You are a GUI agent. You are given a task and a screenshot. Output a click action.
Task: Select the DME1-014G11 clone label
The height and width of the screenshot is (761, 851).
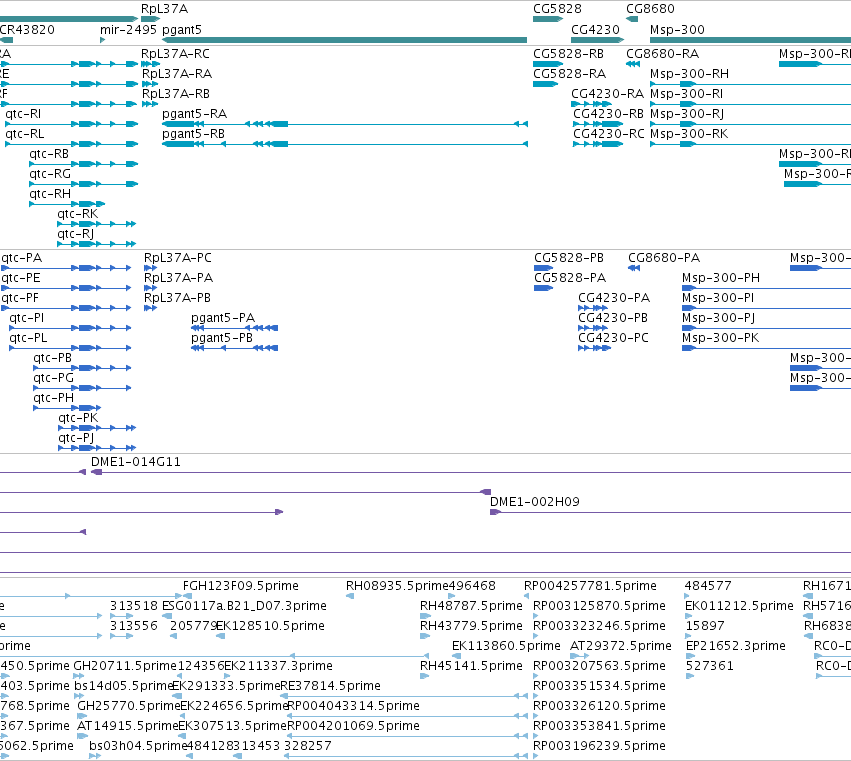136,462
